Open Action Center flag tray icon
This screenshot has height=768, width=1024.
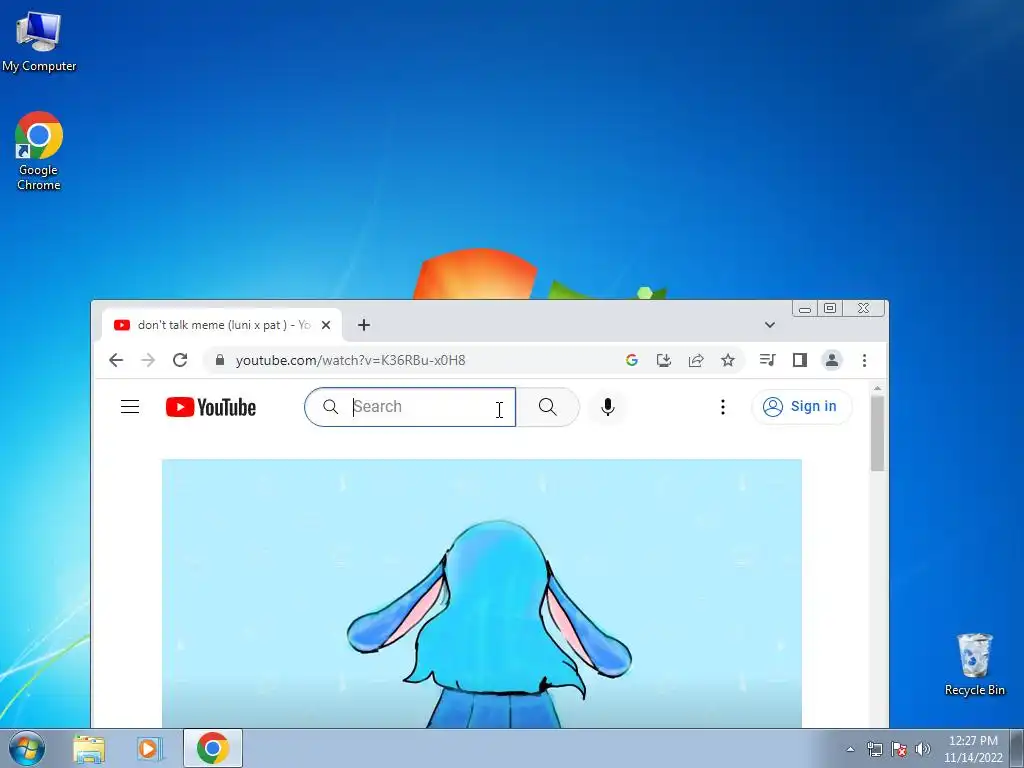(x=899, y=749)
